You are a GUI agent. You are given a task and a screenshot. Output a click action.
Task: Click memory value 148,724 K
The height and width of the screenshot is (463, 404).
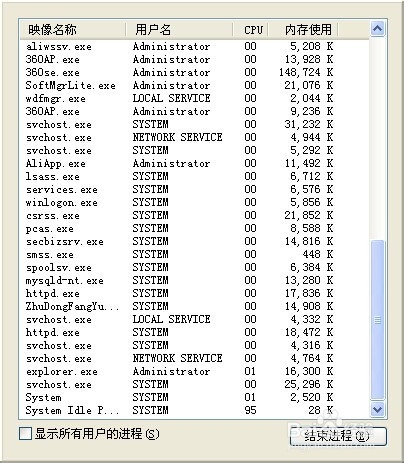[306, 72]
